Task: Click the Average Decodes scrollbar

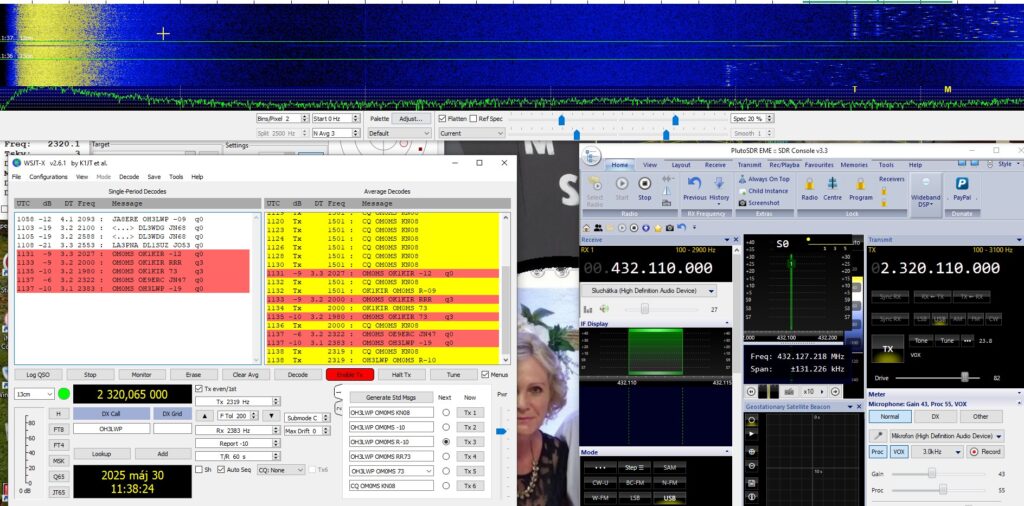Action: [505, 288]
